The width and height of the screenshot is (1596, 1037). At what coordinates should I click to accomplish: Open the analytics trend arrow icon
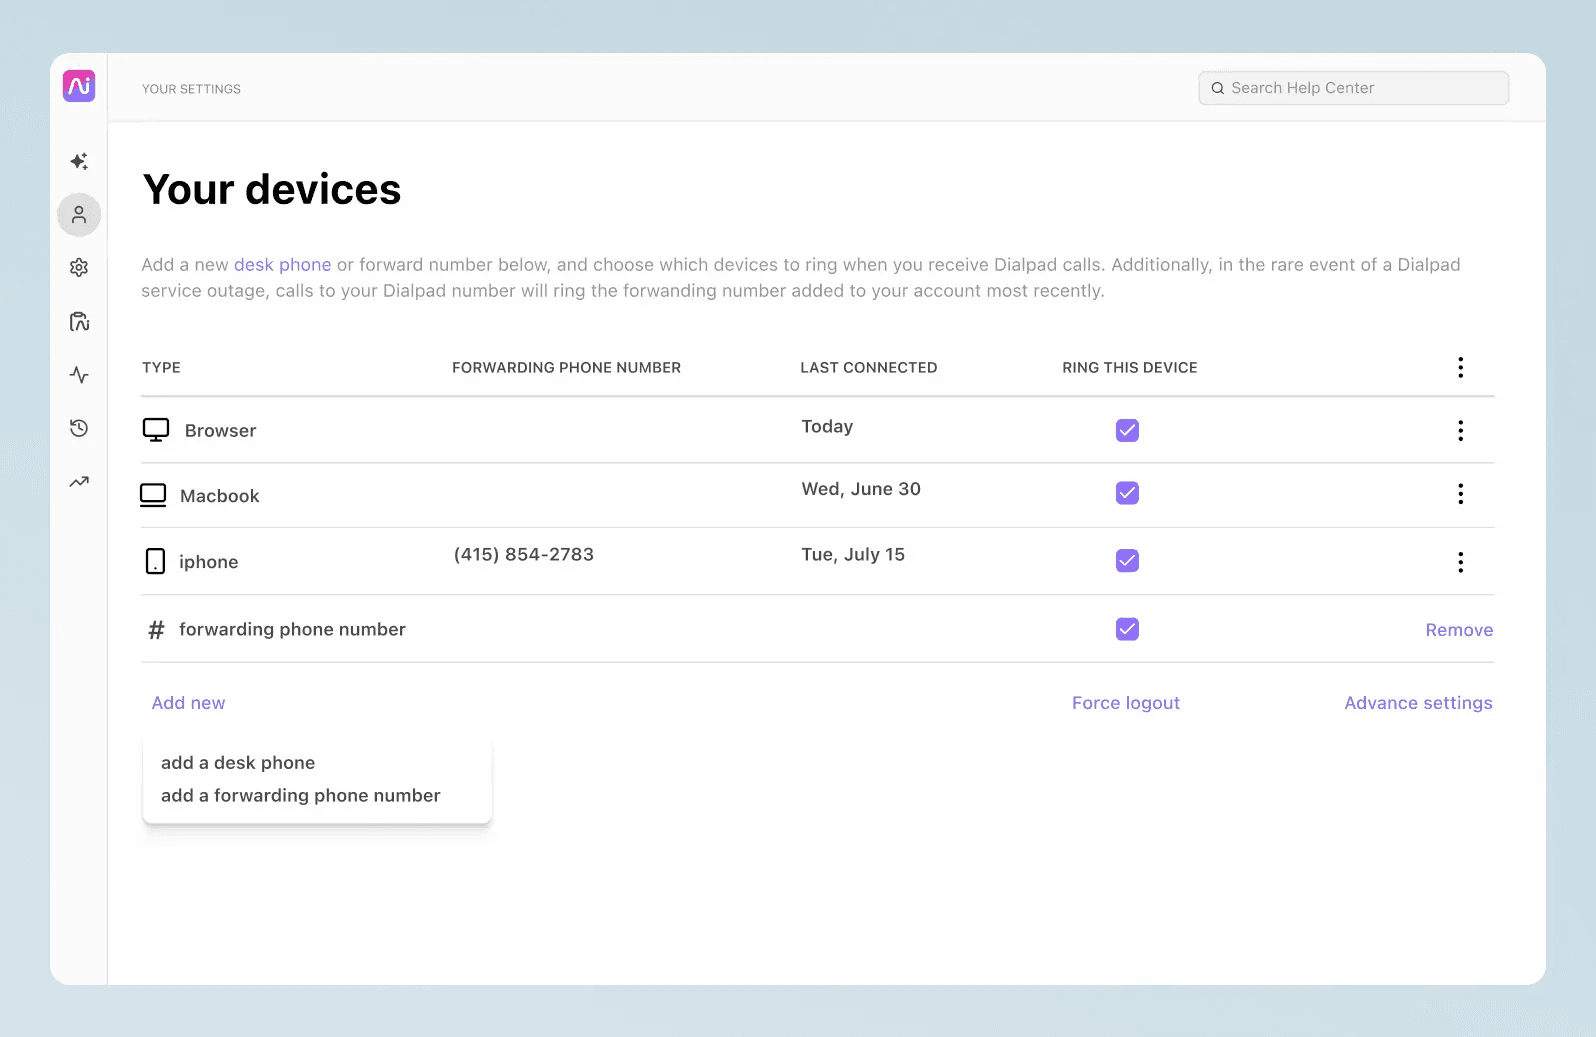[x=79, y=482]
